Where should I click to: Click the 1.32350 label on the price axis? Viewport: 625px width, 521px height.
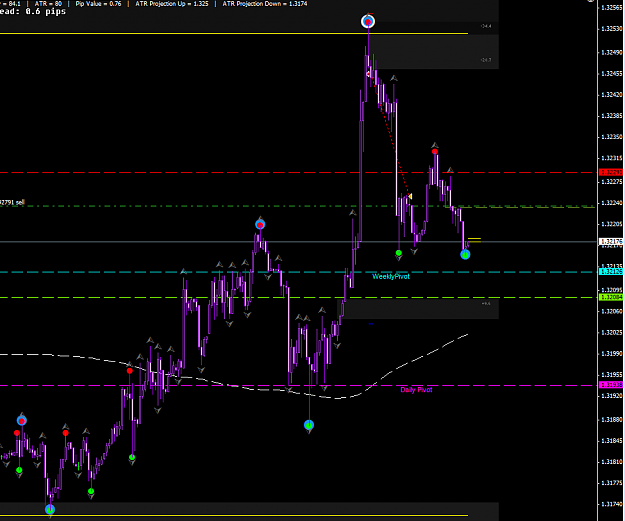[x=612, y=137]
